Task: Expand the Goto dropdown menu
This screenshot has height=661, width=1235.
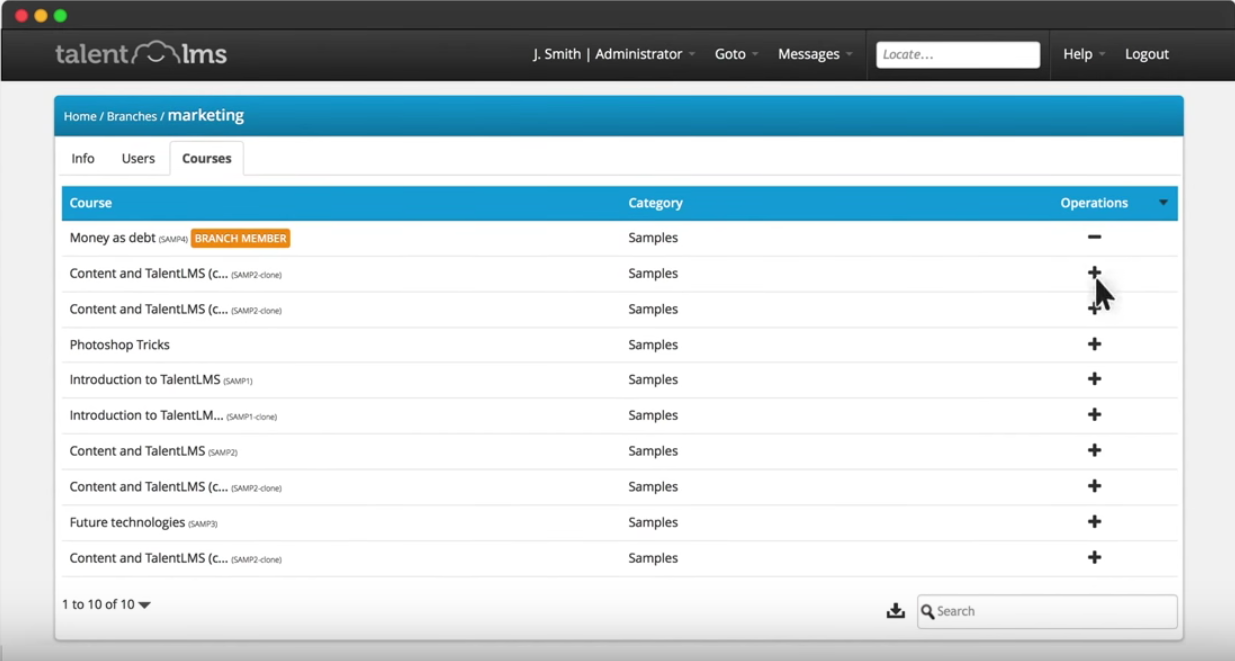Action: coord(736,54)
